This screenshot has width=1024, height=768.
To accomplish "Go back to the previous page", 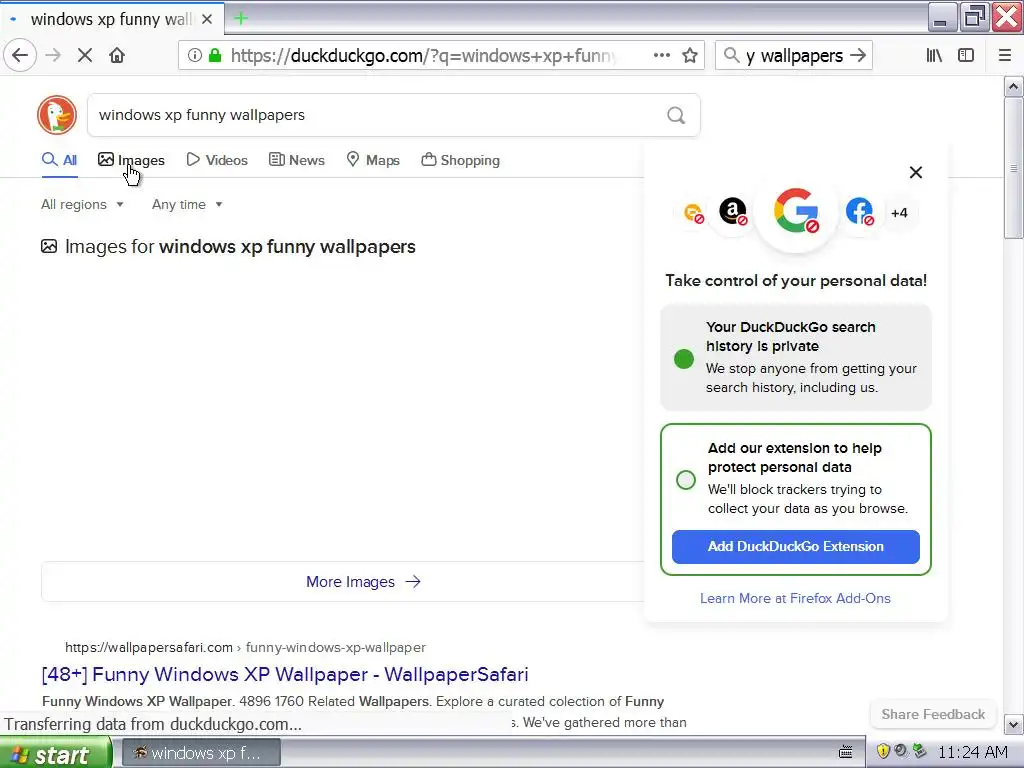I will (x=20, y=56).
